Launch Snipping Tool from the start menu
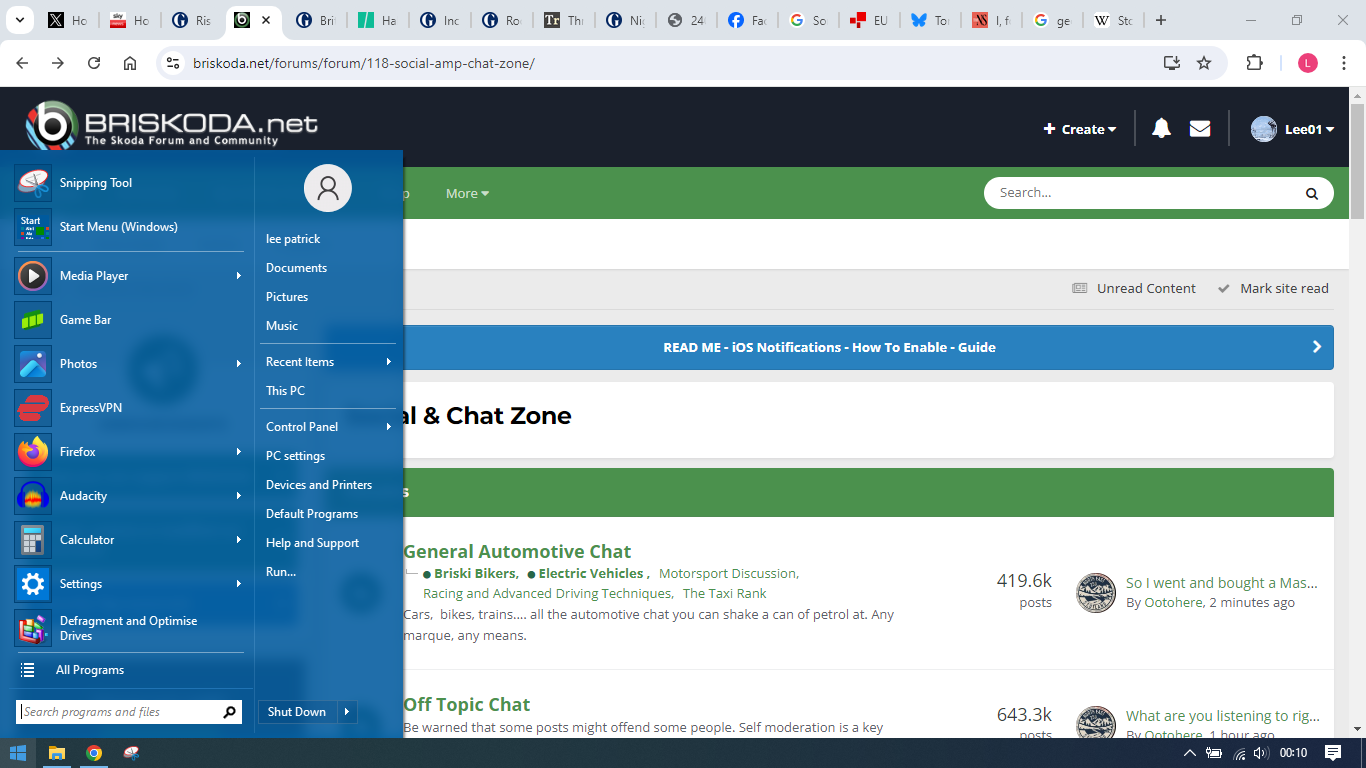This screenshot has width=1366, height=768. 95,183
